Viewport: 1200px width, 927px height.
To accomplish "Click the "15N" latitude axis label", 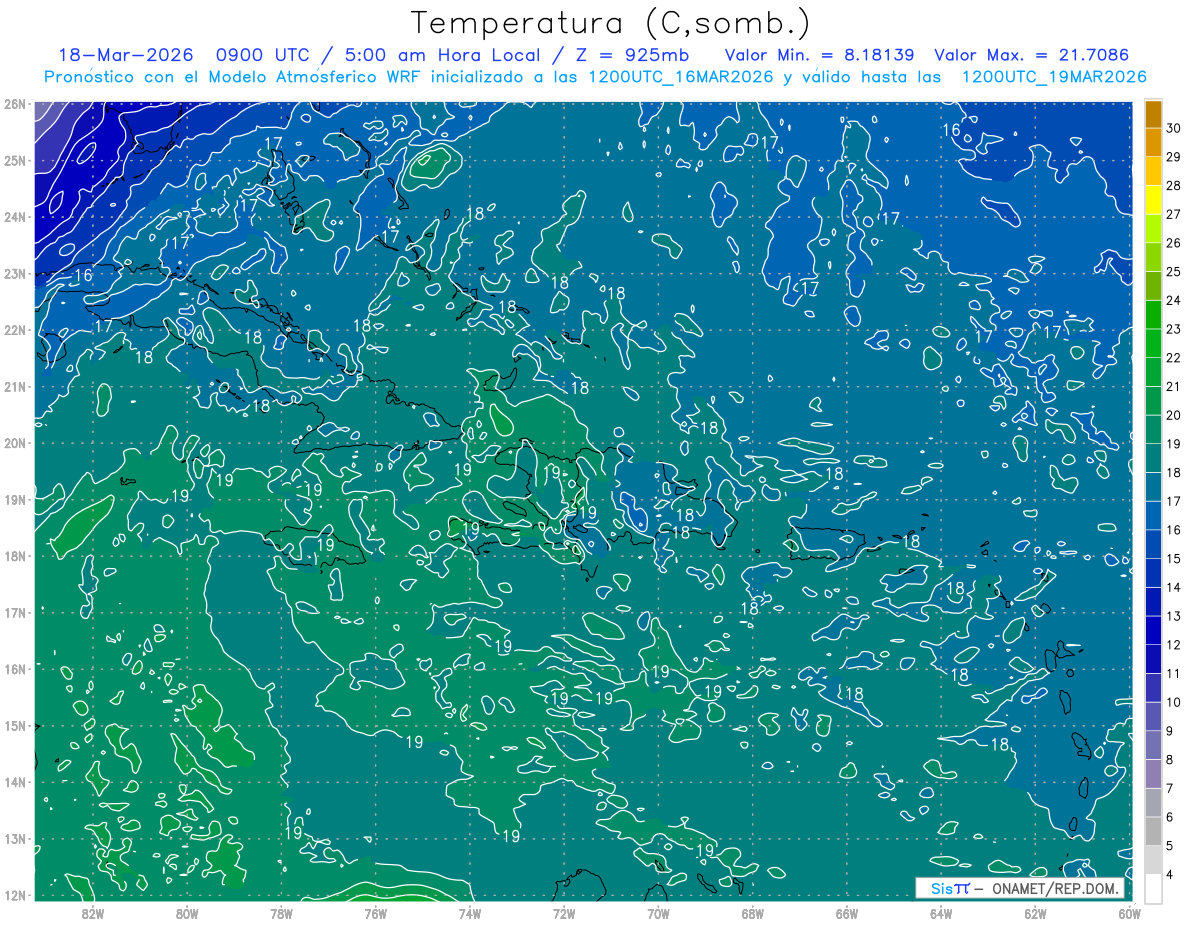I will [15, 725].
